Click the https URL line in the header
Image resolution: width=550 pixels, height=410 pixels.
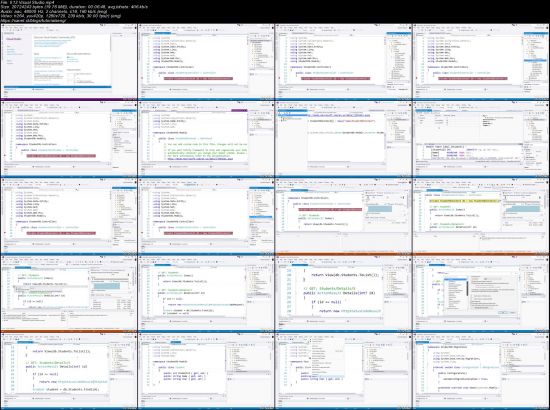[33, 21]
